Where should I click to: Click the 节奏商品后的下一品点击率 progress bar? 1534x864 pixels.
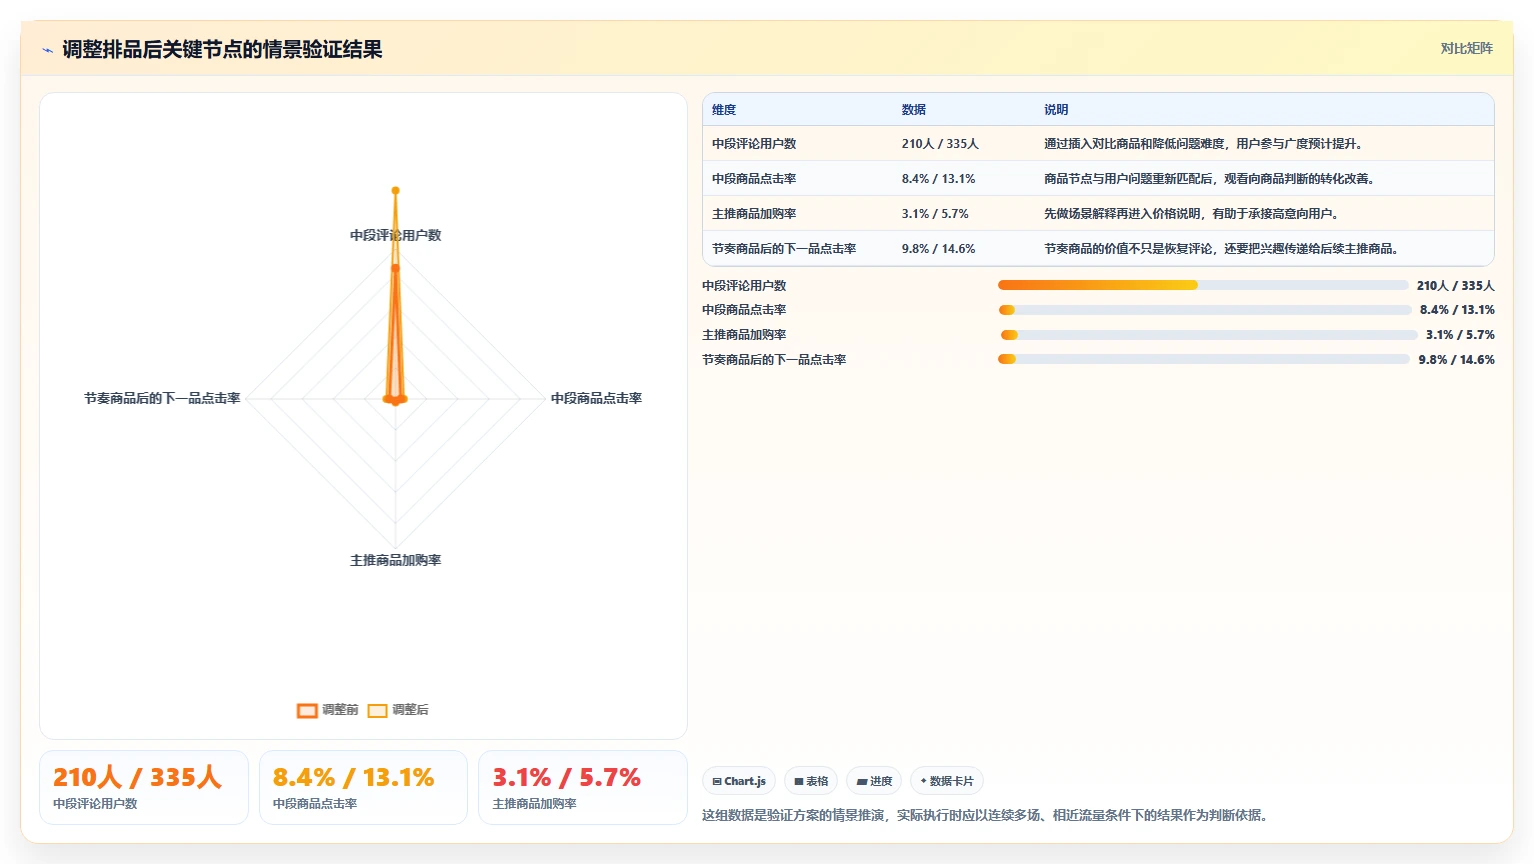[x=1204, y=359]
